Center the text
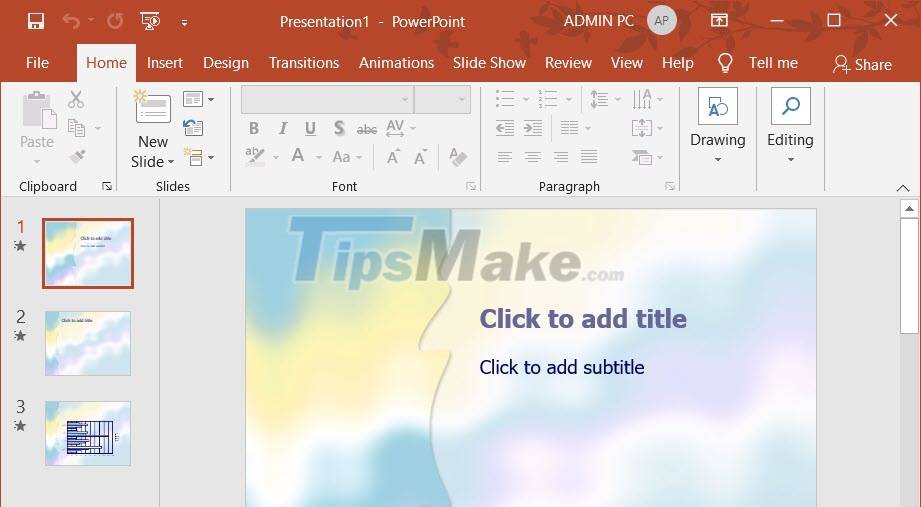The height and width of the screenshot is (507, 921). pos(533,157)
